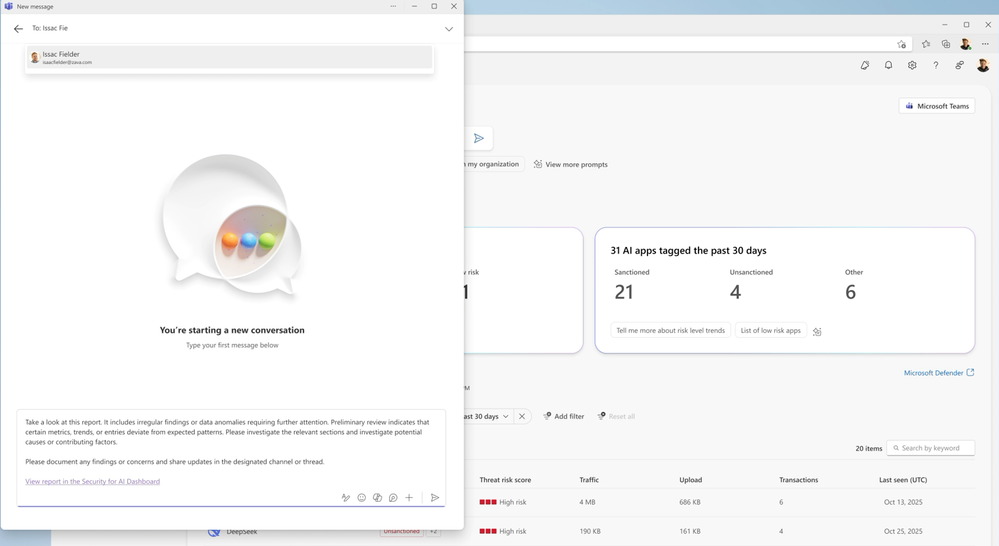Click the '+2' tag on DeepSeek row
This screenshot has height=546, width=999.
433,531
